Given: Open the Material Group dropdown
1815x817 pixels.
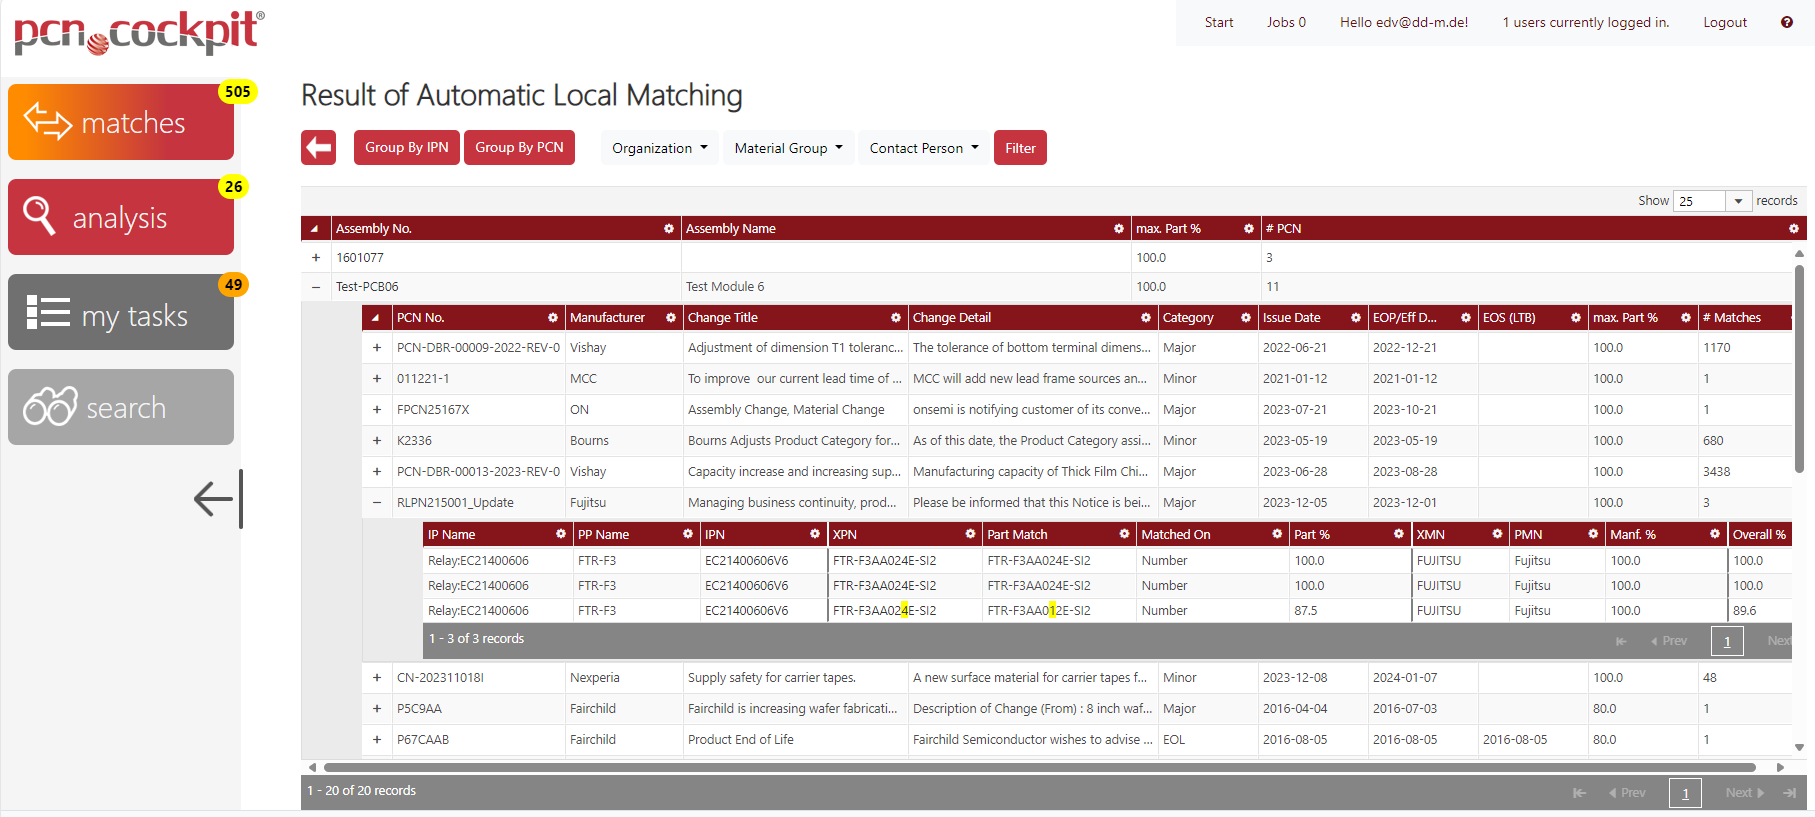Looking at the screenshot, I should 789,148.
